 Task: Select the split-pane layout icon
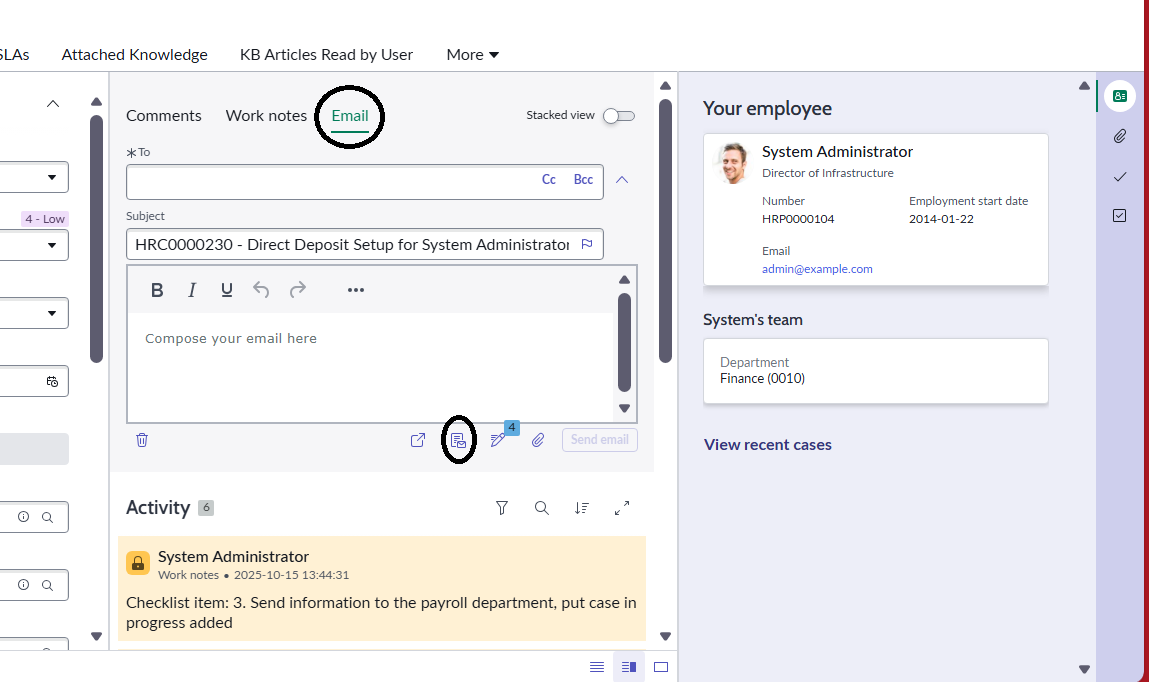coord(629,667)
